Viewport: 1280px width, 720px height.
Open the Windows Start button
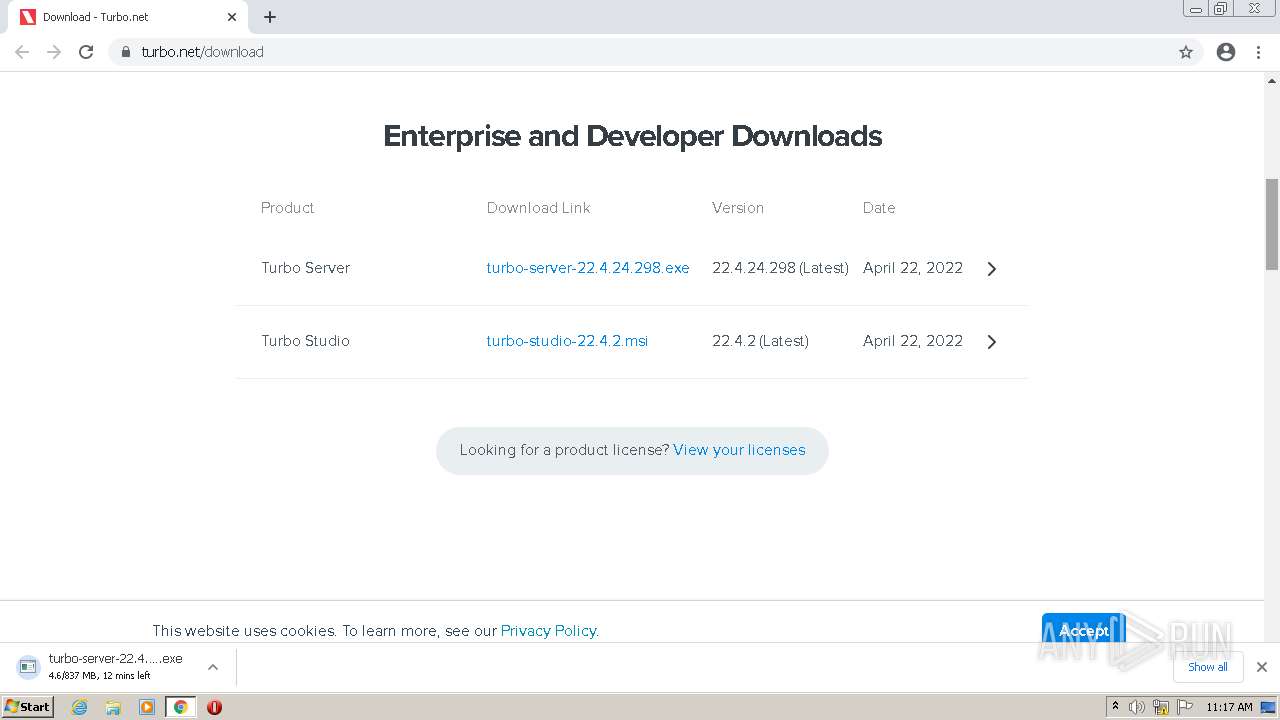[x=28, y=707]
